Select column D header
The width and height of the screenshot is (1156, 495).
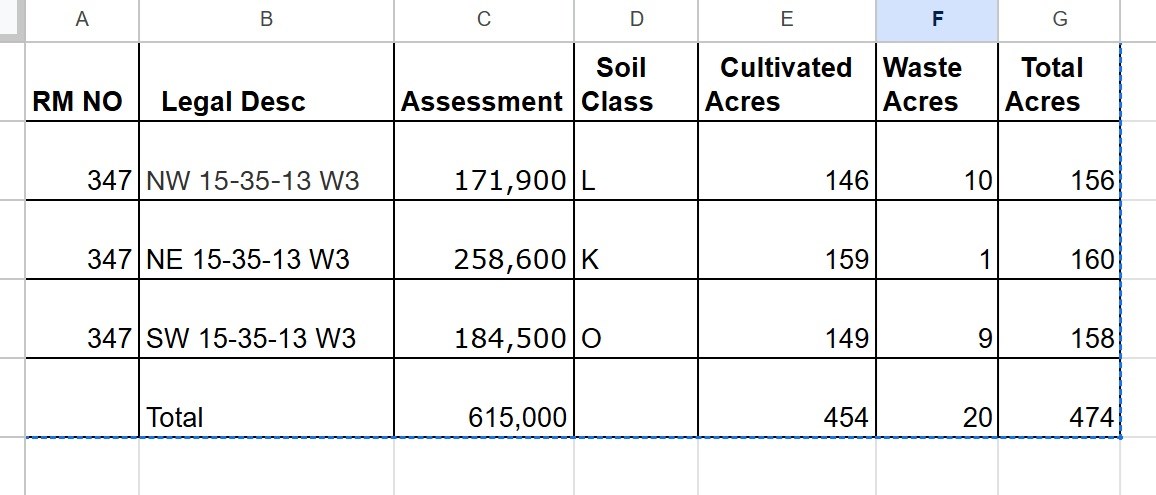point(636,20)
